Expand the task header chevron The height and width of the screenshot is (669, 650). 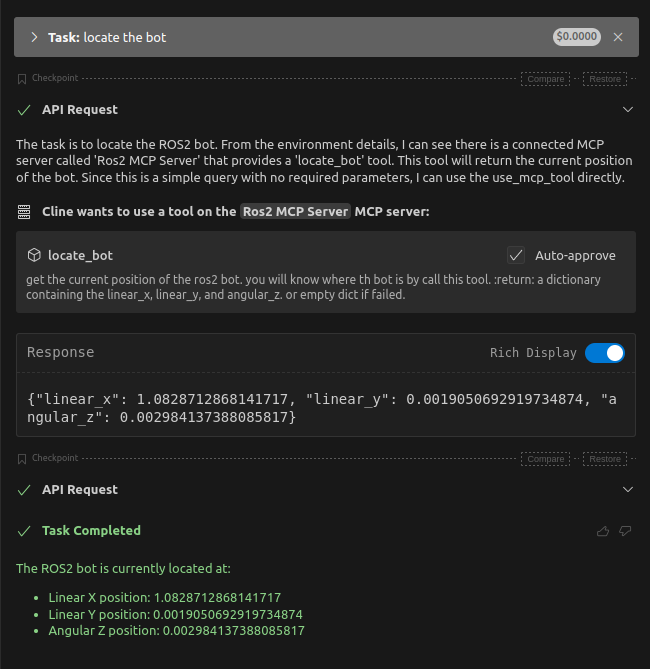pos(34,37)
